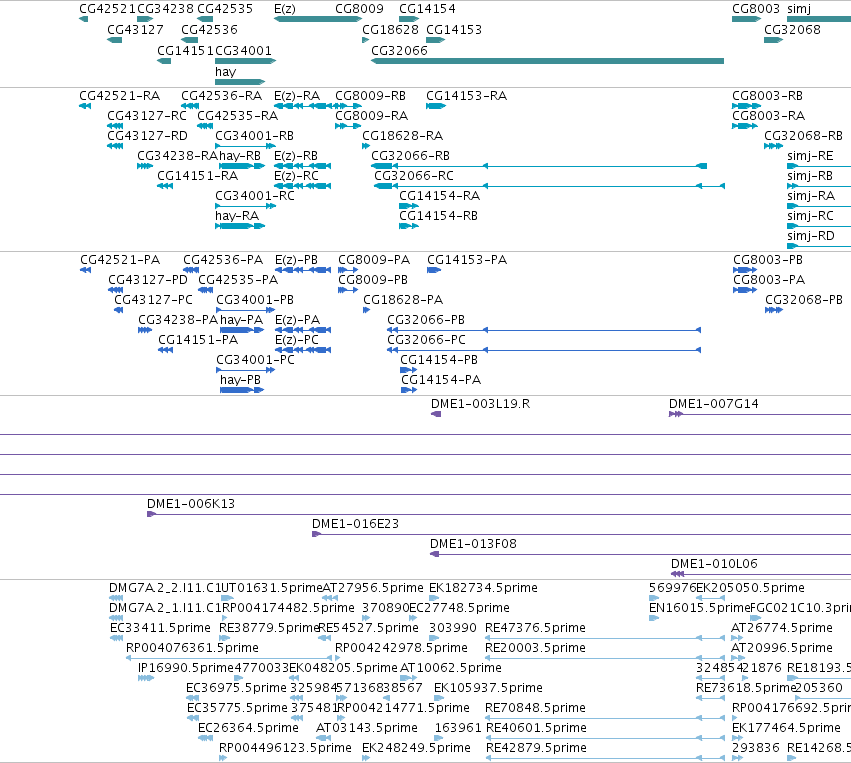Select the simj-RD transcript label

click(x=810, y=236)
